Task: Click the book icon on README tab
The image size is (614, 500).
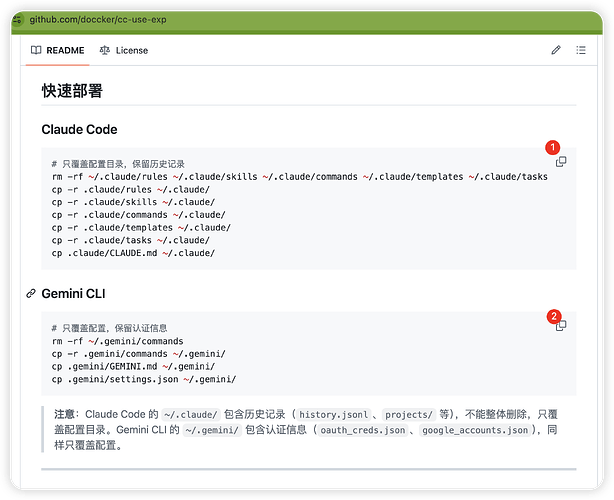Action: point(36,50)
